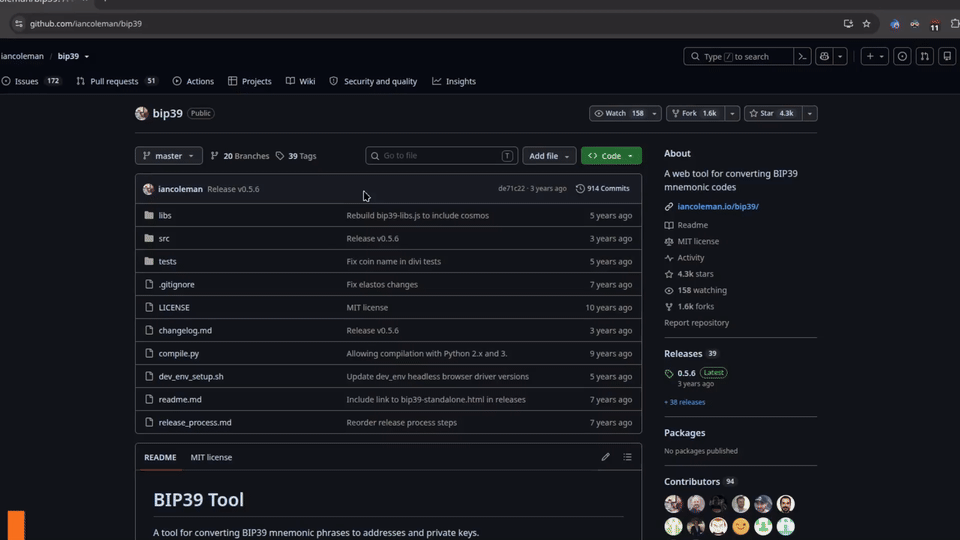Viewport: 960px width, 540px height.
Task: Open the Copilot icon in the header
Action: point(824,56)
